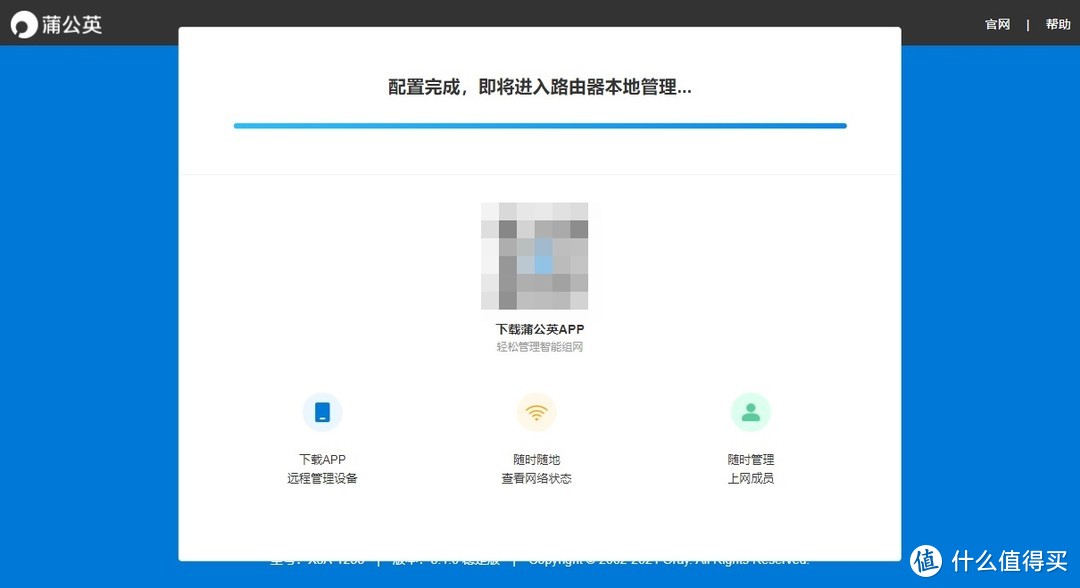Select the green person icon above 随时管理

click(x=751, y=411)
